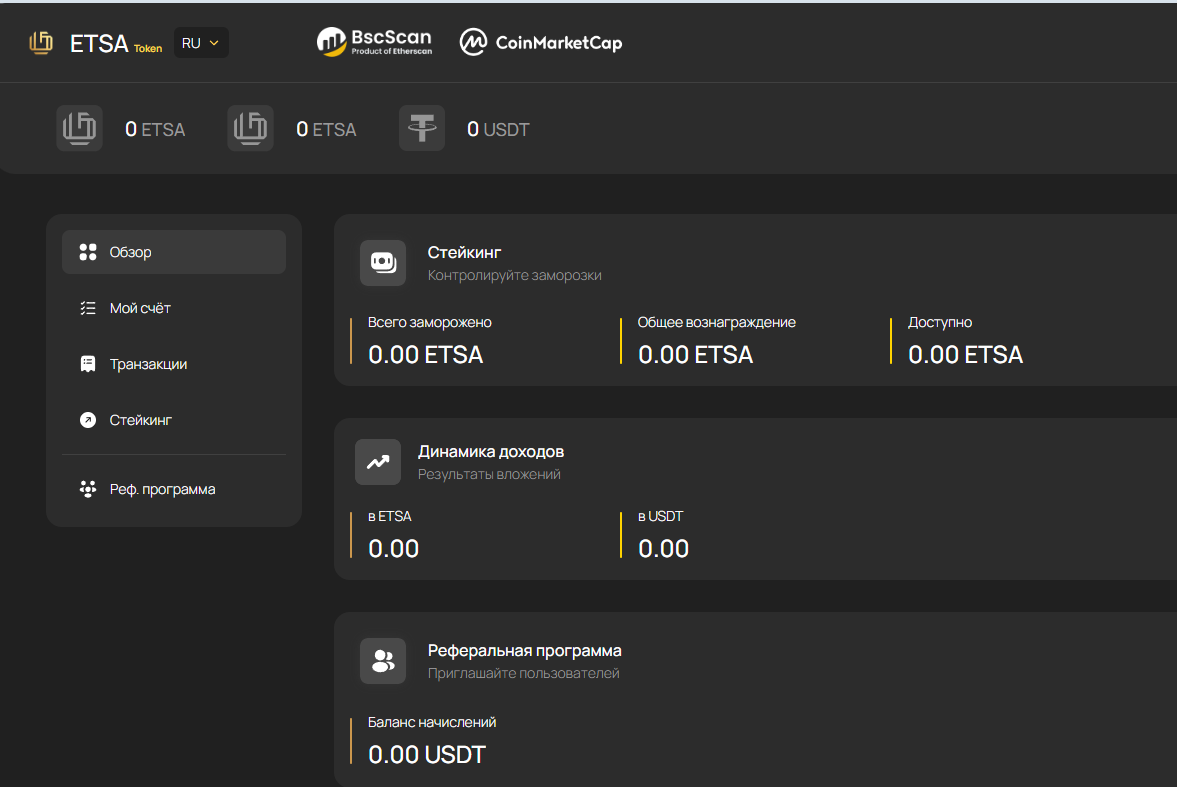
Task: Click the Общее вознаграждение label
Action: (717, 322)
